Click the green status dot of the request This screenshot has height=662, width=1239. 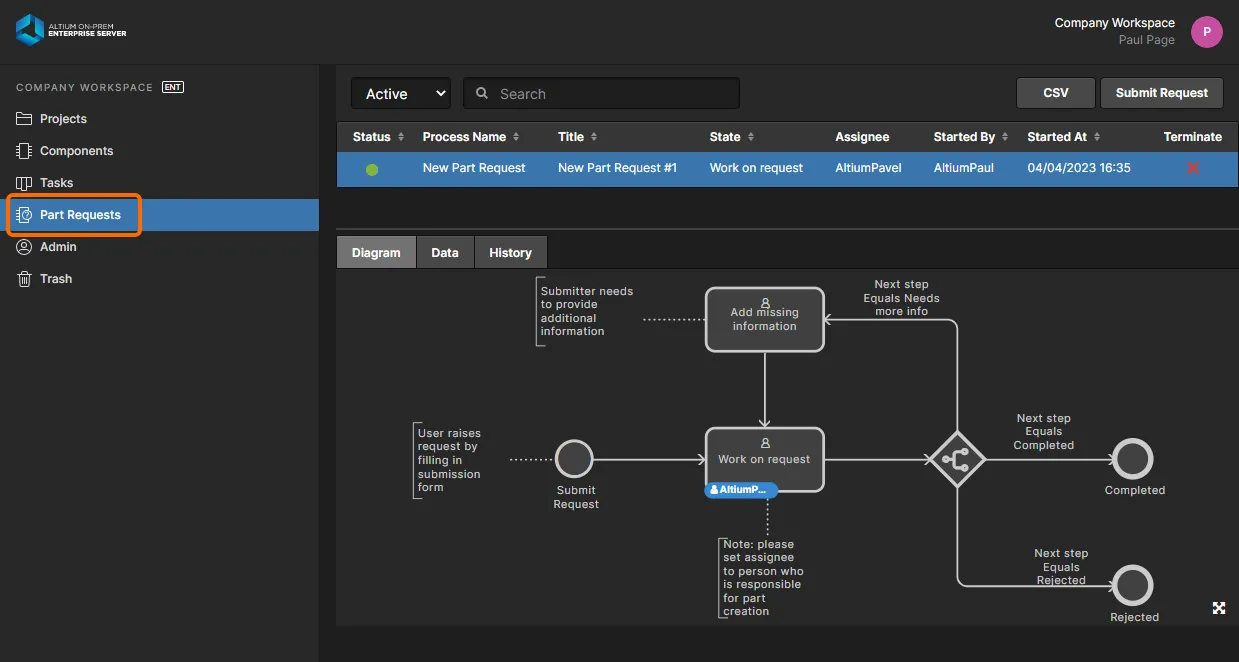[372, 169]
